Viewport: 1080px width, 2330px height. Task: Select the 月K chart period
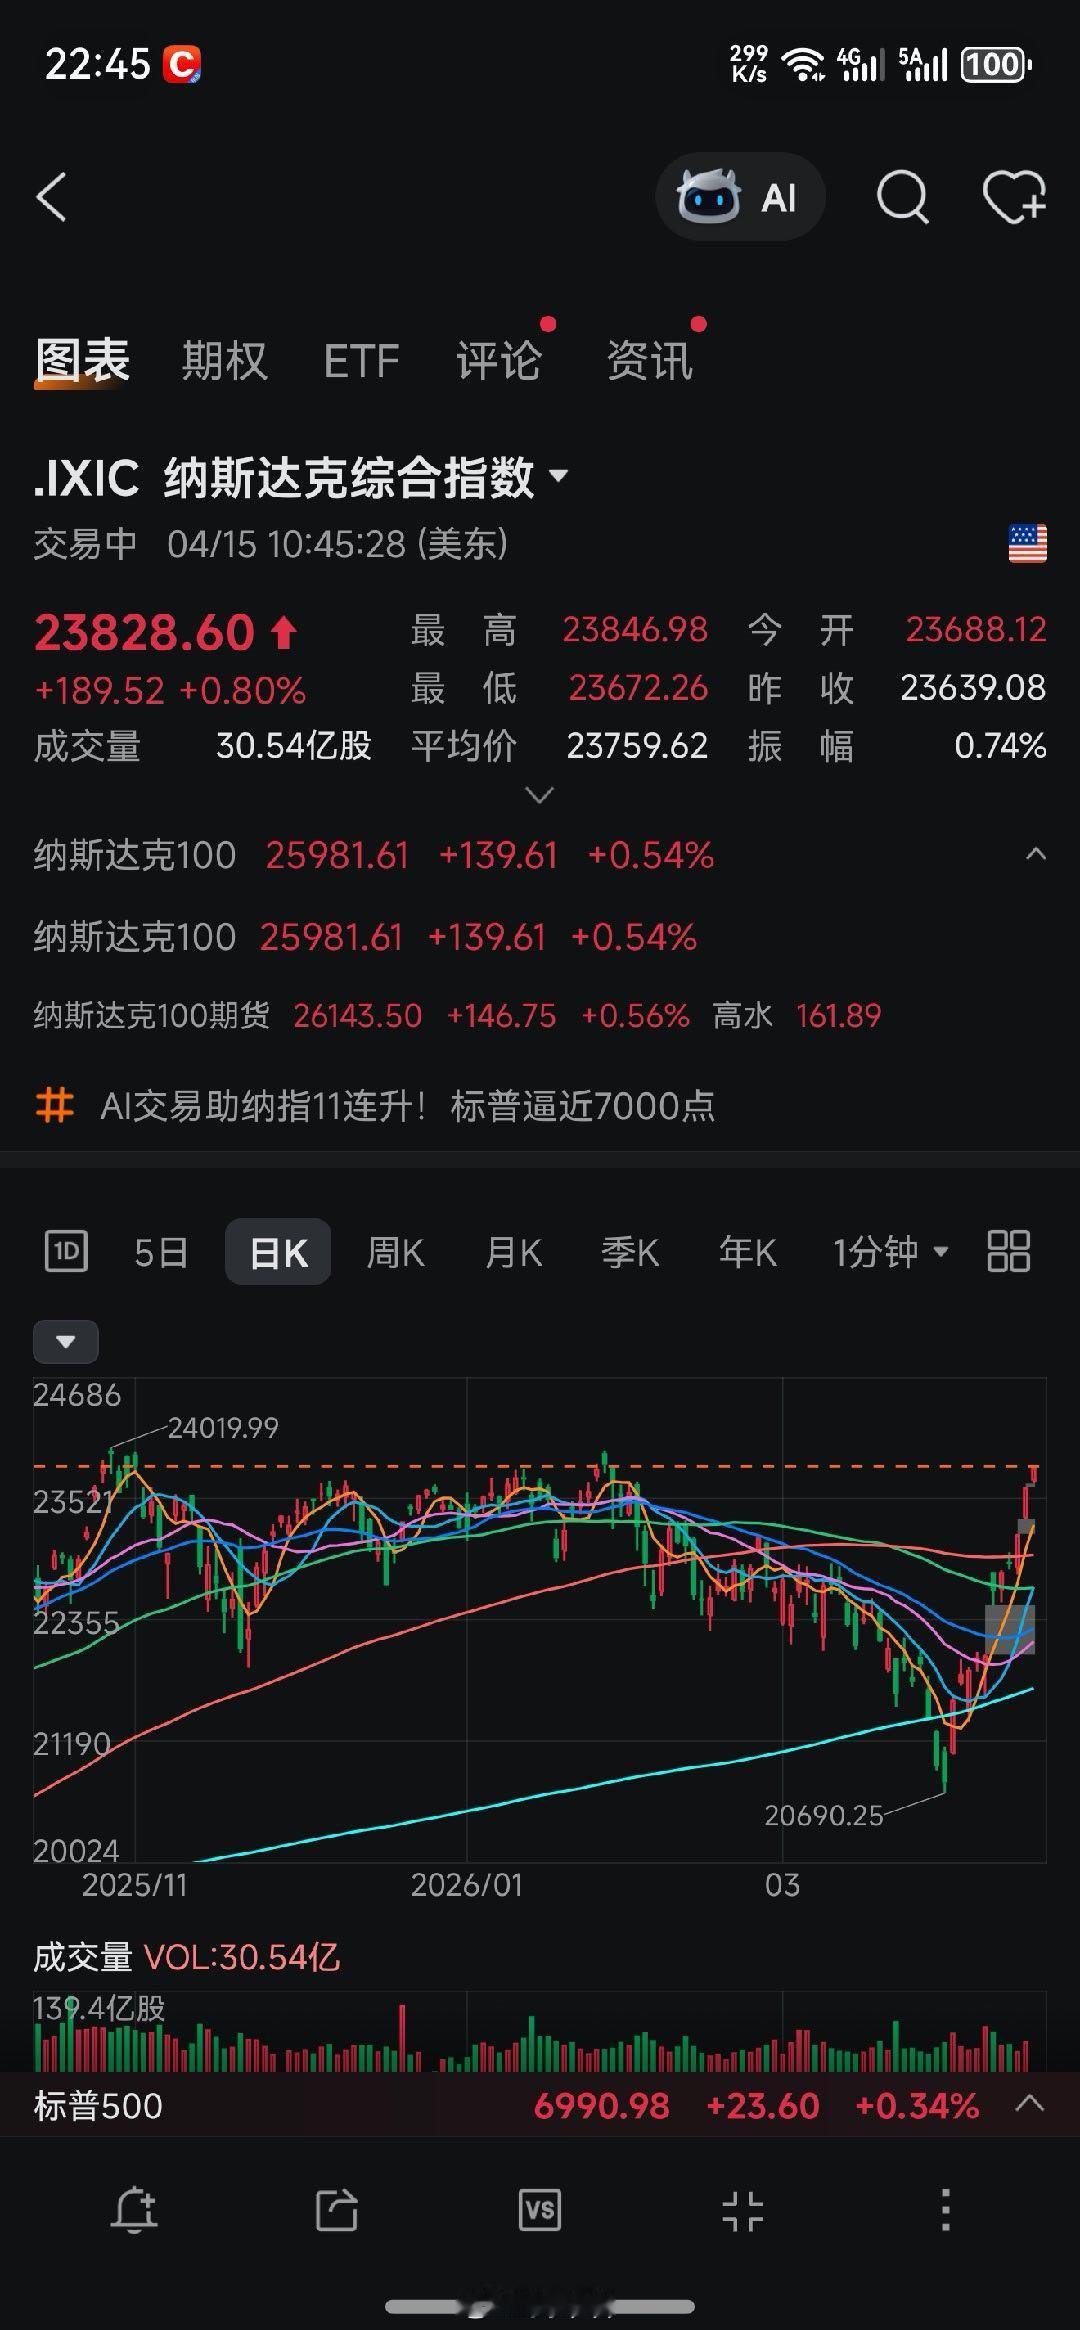pyautogui.click(x=513, y=1252)
